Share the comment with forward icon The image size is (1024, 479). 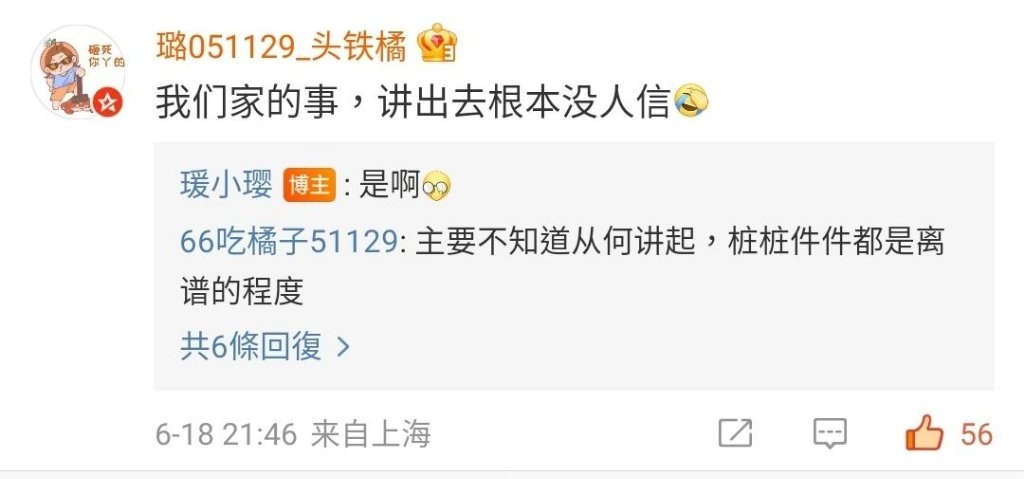pos(735,433)
